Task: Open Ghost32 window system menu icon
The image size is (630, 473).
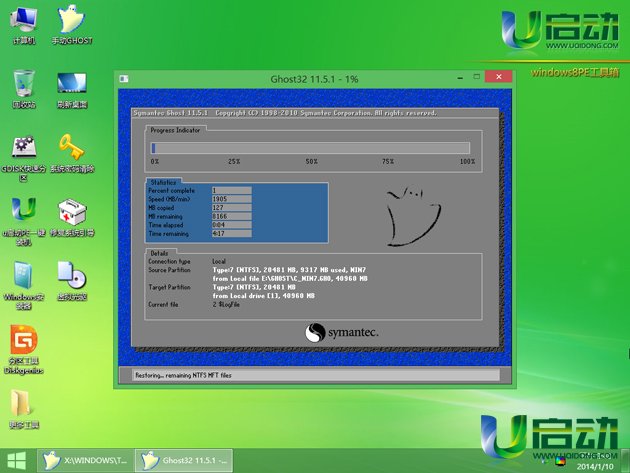Action: point(124,79)
